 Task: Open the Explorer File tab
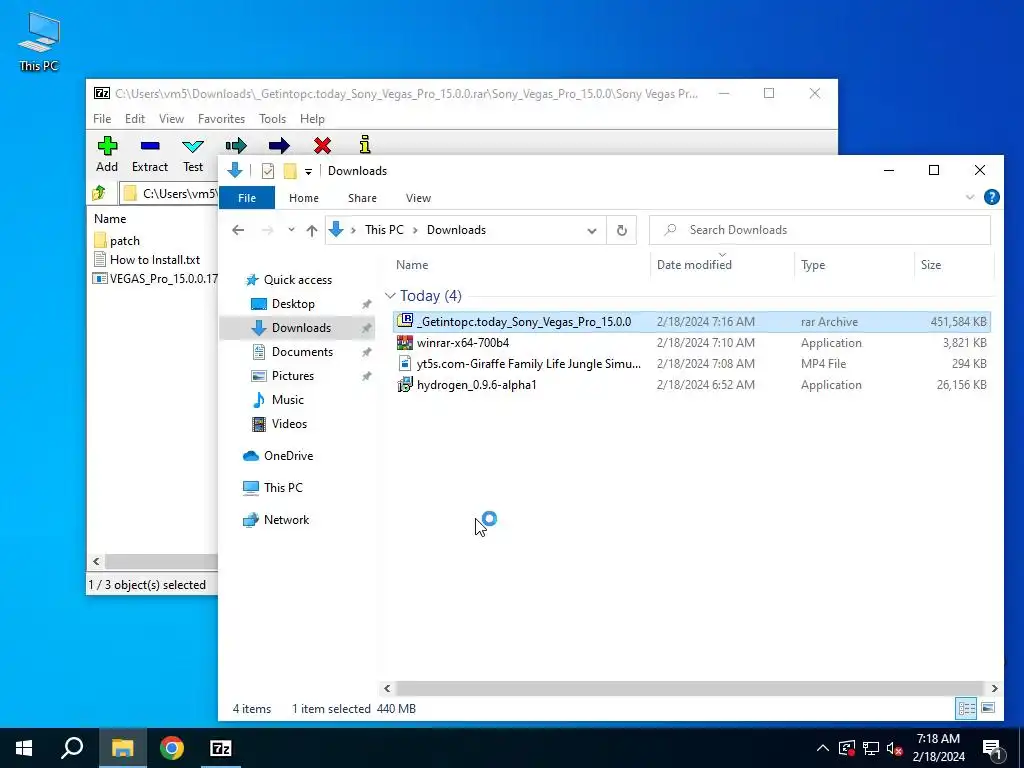[247, 198]
